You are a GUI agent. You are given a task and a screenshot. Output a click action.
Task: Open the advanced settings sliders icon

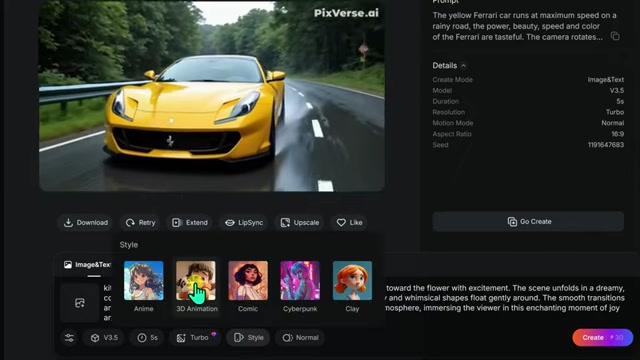click(x=69, y=338)
